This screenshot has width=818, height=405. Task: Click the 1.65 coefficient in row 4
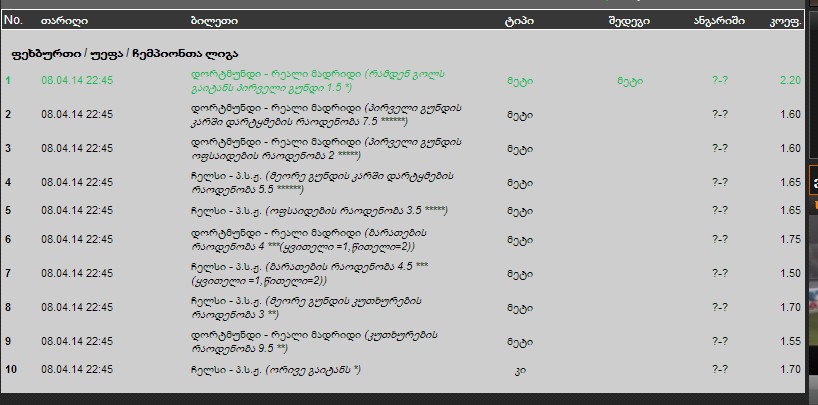point(790,182)
